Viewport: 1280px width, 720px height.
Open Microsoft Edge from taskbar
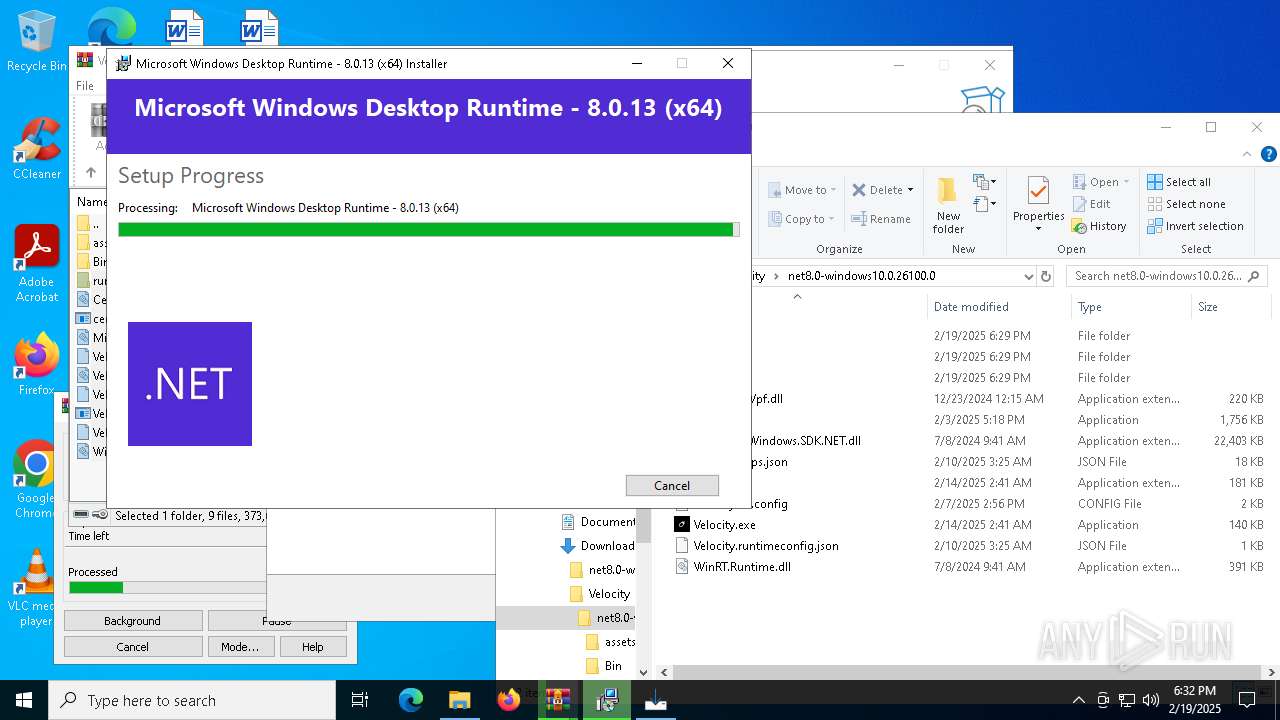(x=411, y=700)
